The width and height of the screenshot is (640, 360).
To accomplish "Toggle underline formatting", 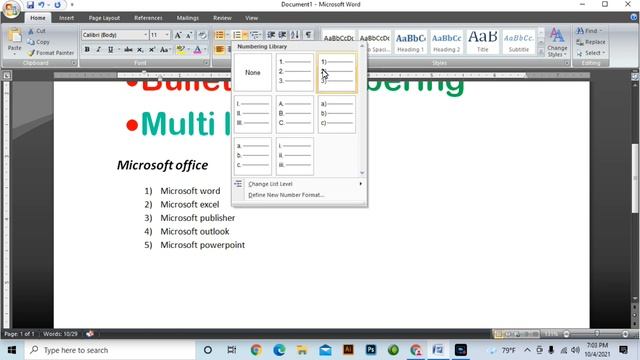I will coord(110,49).
